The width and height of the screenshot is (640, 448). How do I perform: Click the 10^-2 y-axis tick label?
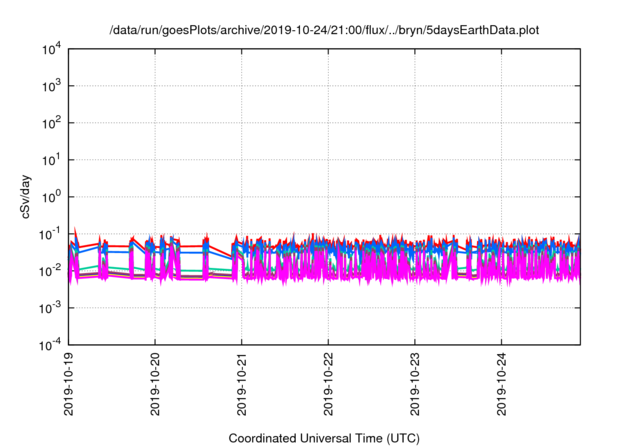click(x=50, y=271)
